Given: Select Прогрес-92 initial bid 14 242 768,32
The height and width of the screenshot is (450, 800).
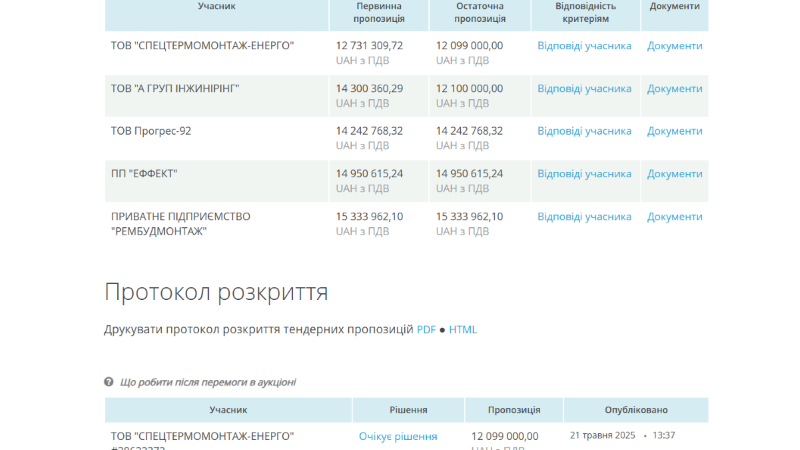Looking at the screenshot, I should 369,131.
